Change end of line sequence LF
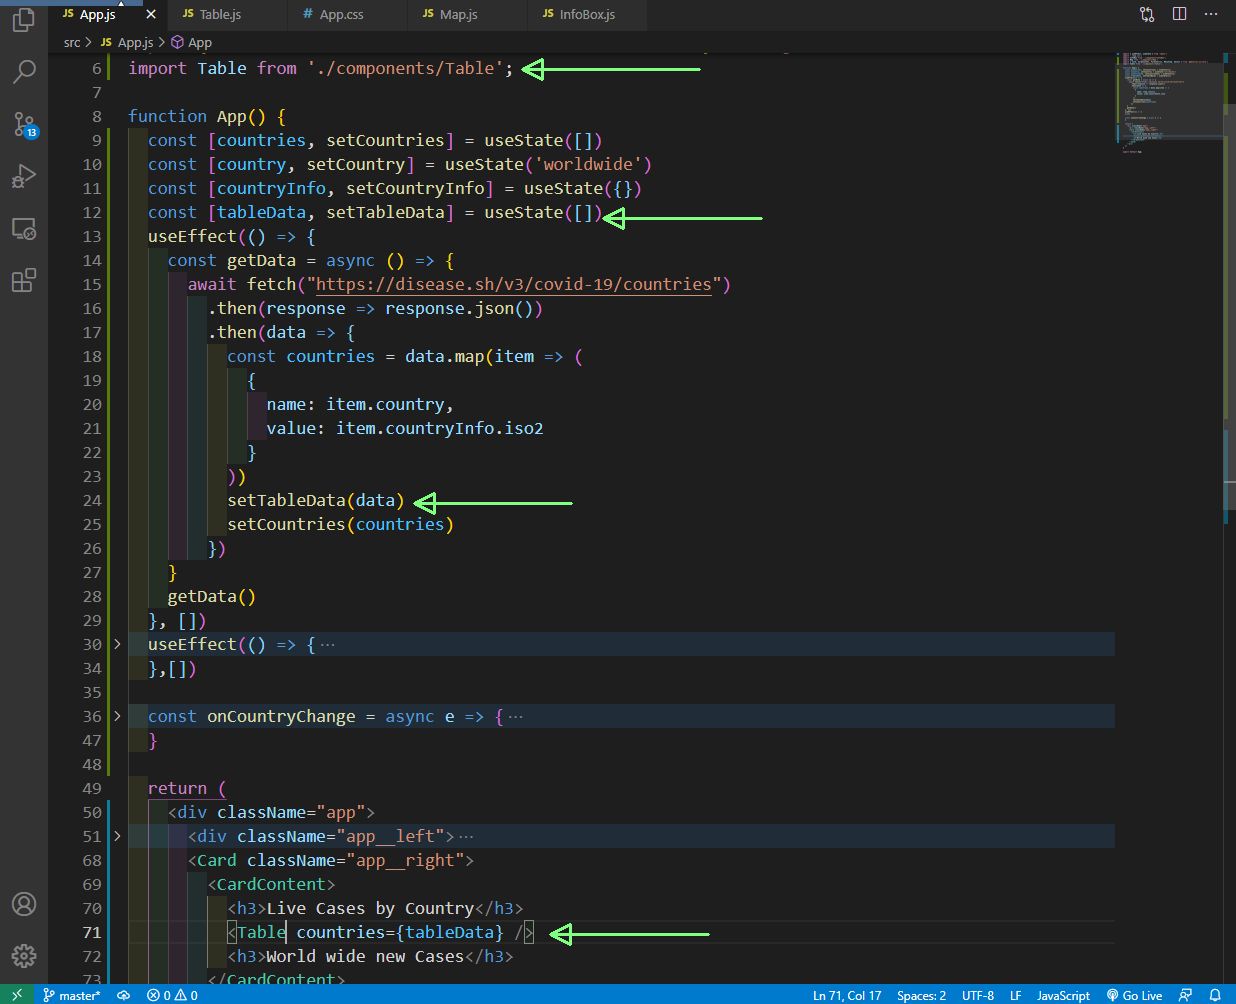This screenshot has width=1236, height=1004. point(1015,995)
